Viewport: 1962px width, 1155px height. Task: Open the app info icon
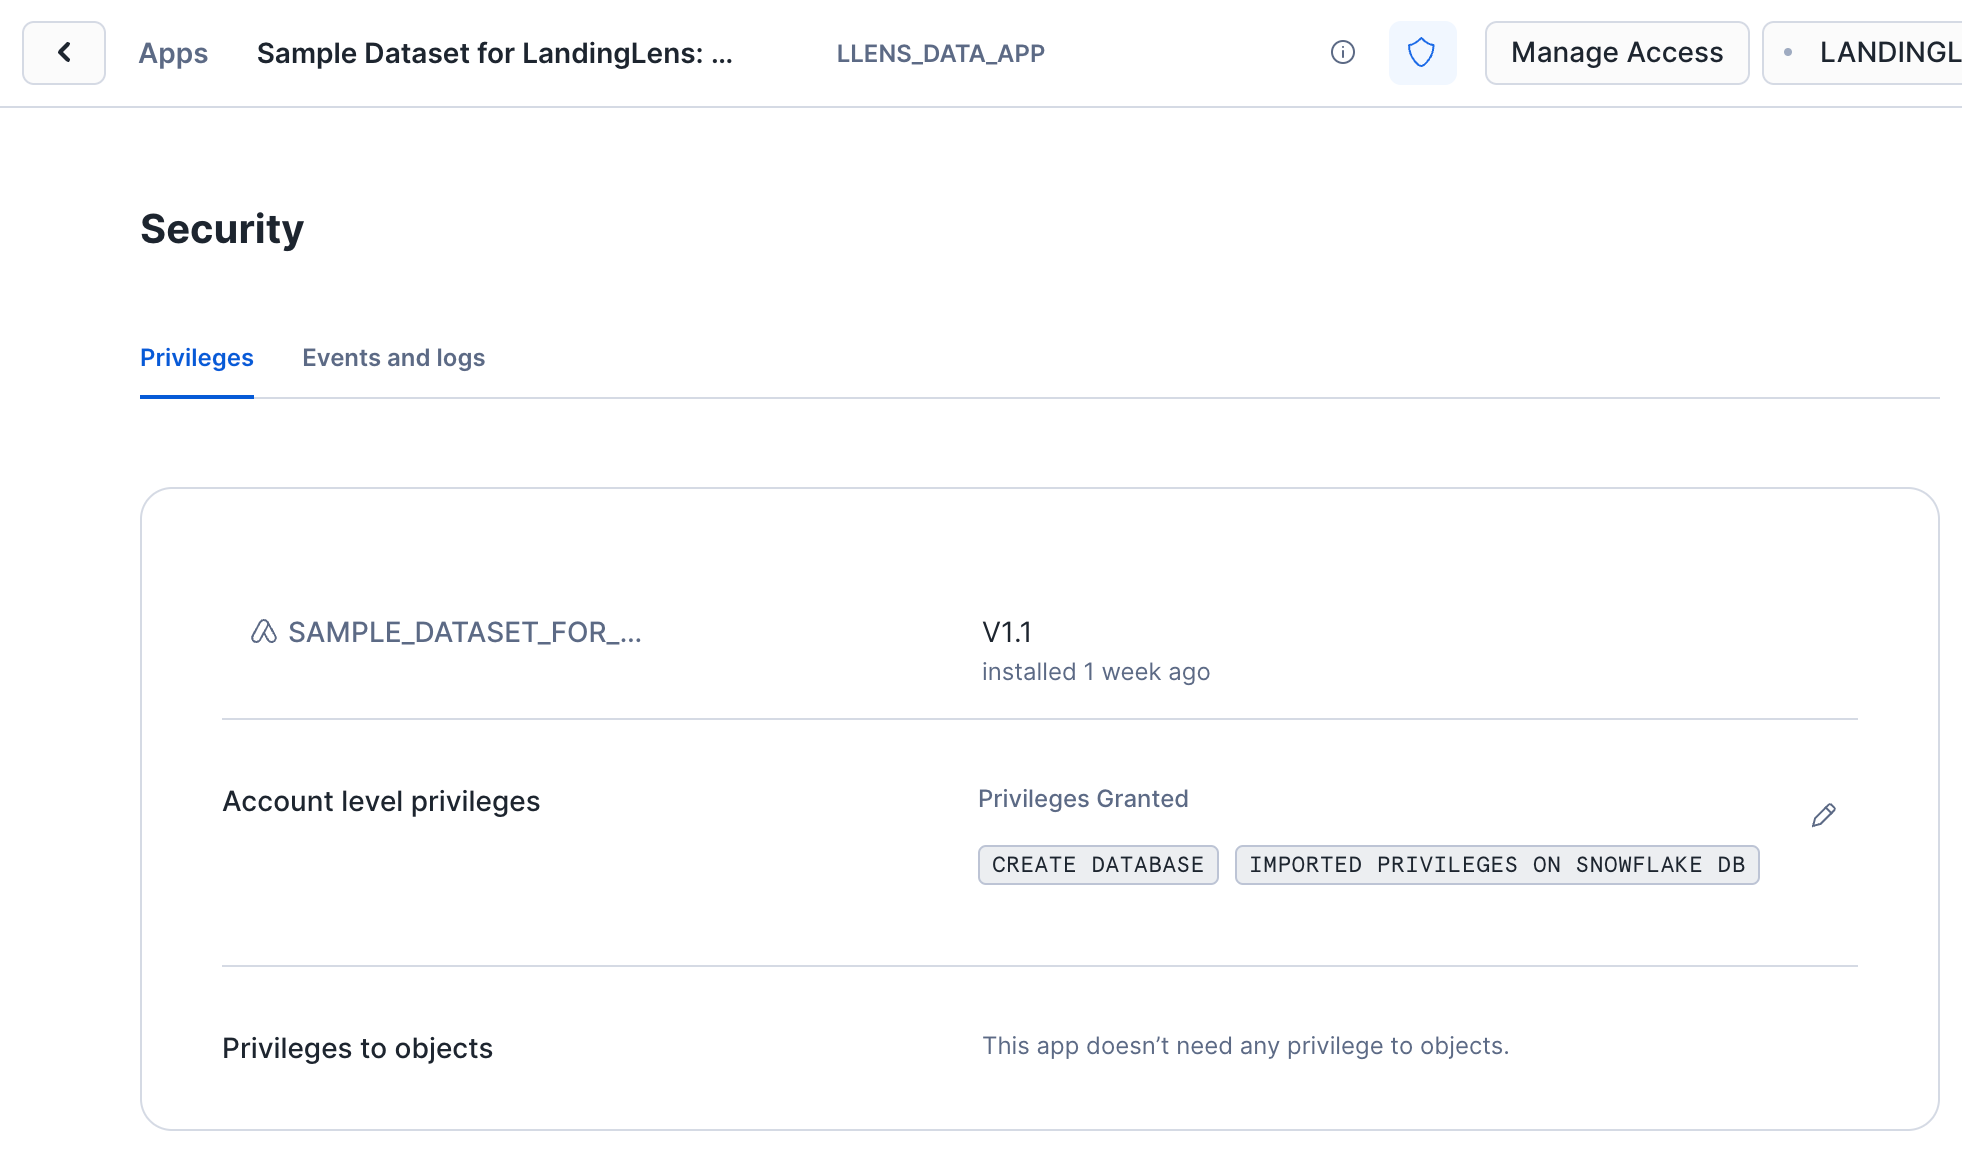pyautogui.click(x=1342, y=53)
